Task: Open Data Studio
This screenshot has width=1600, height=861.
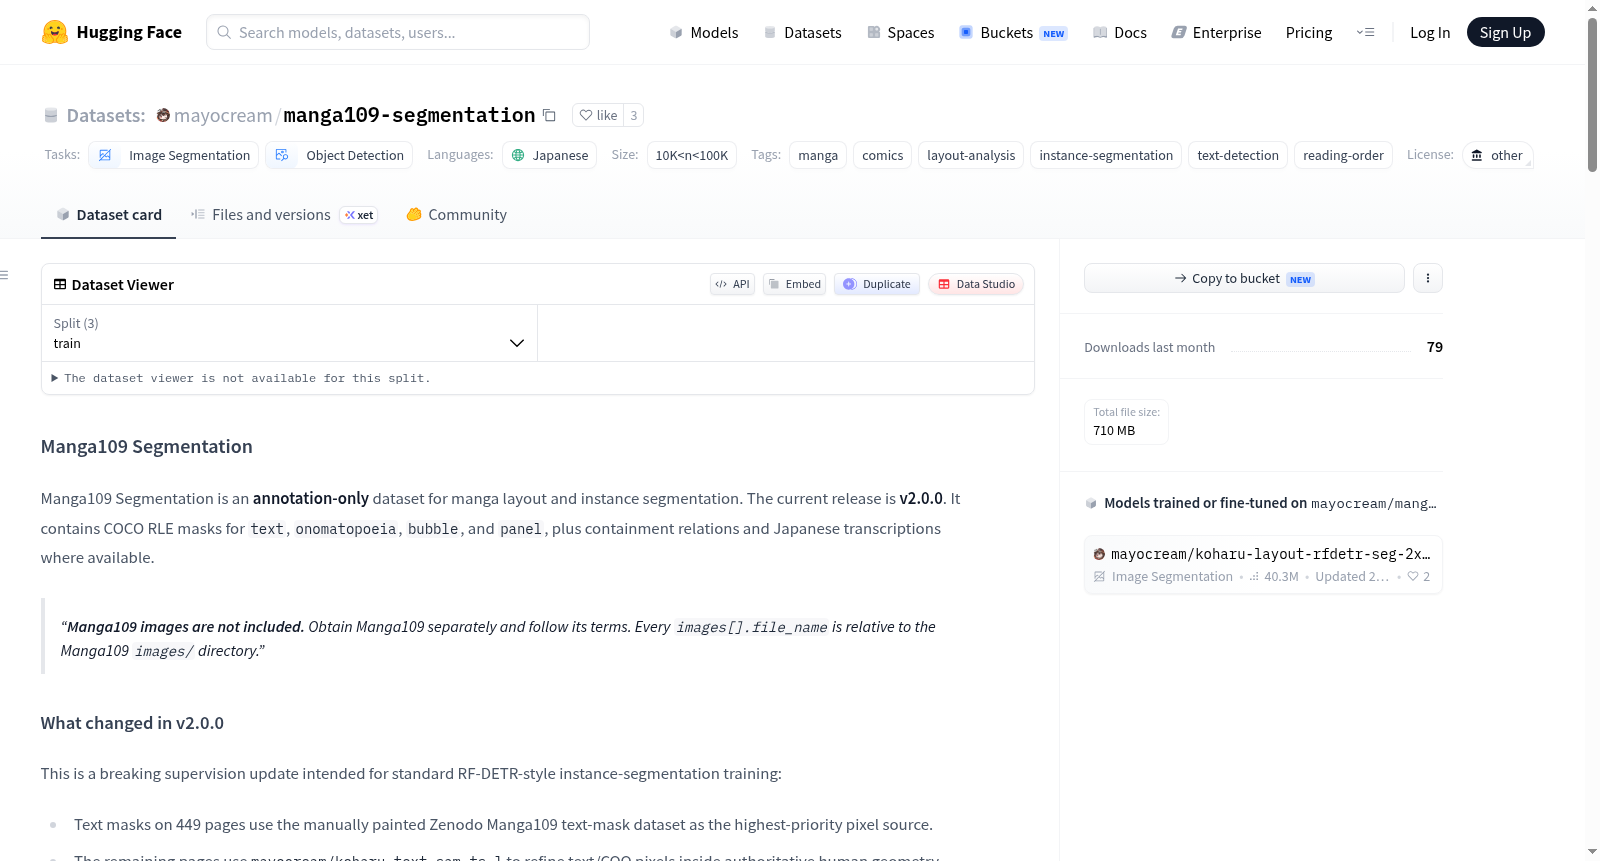Action: (x=976, y=284)
